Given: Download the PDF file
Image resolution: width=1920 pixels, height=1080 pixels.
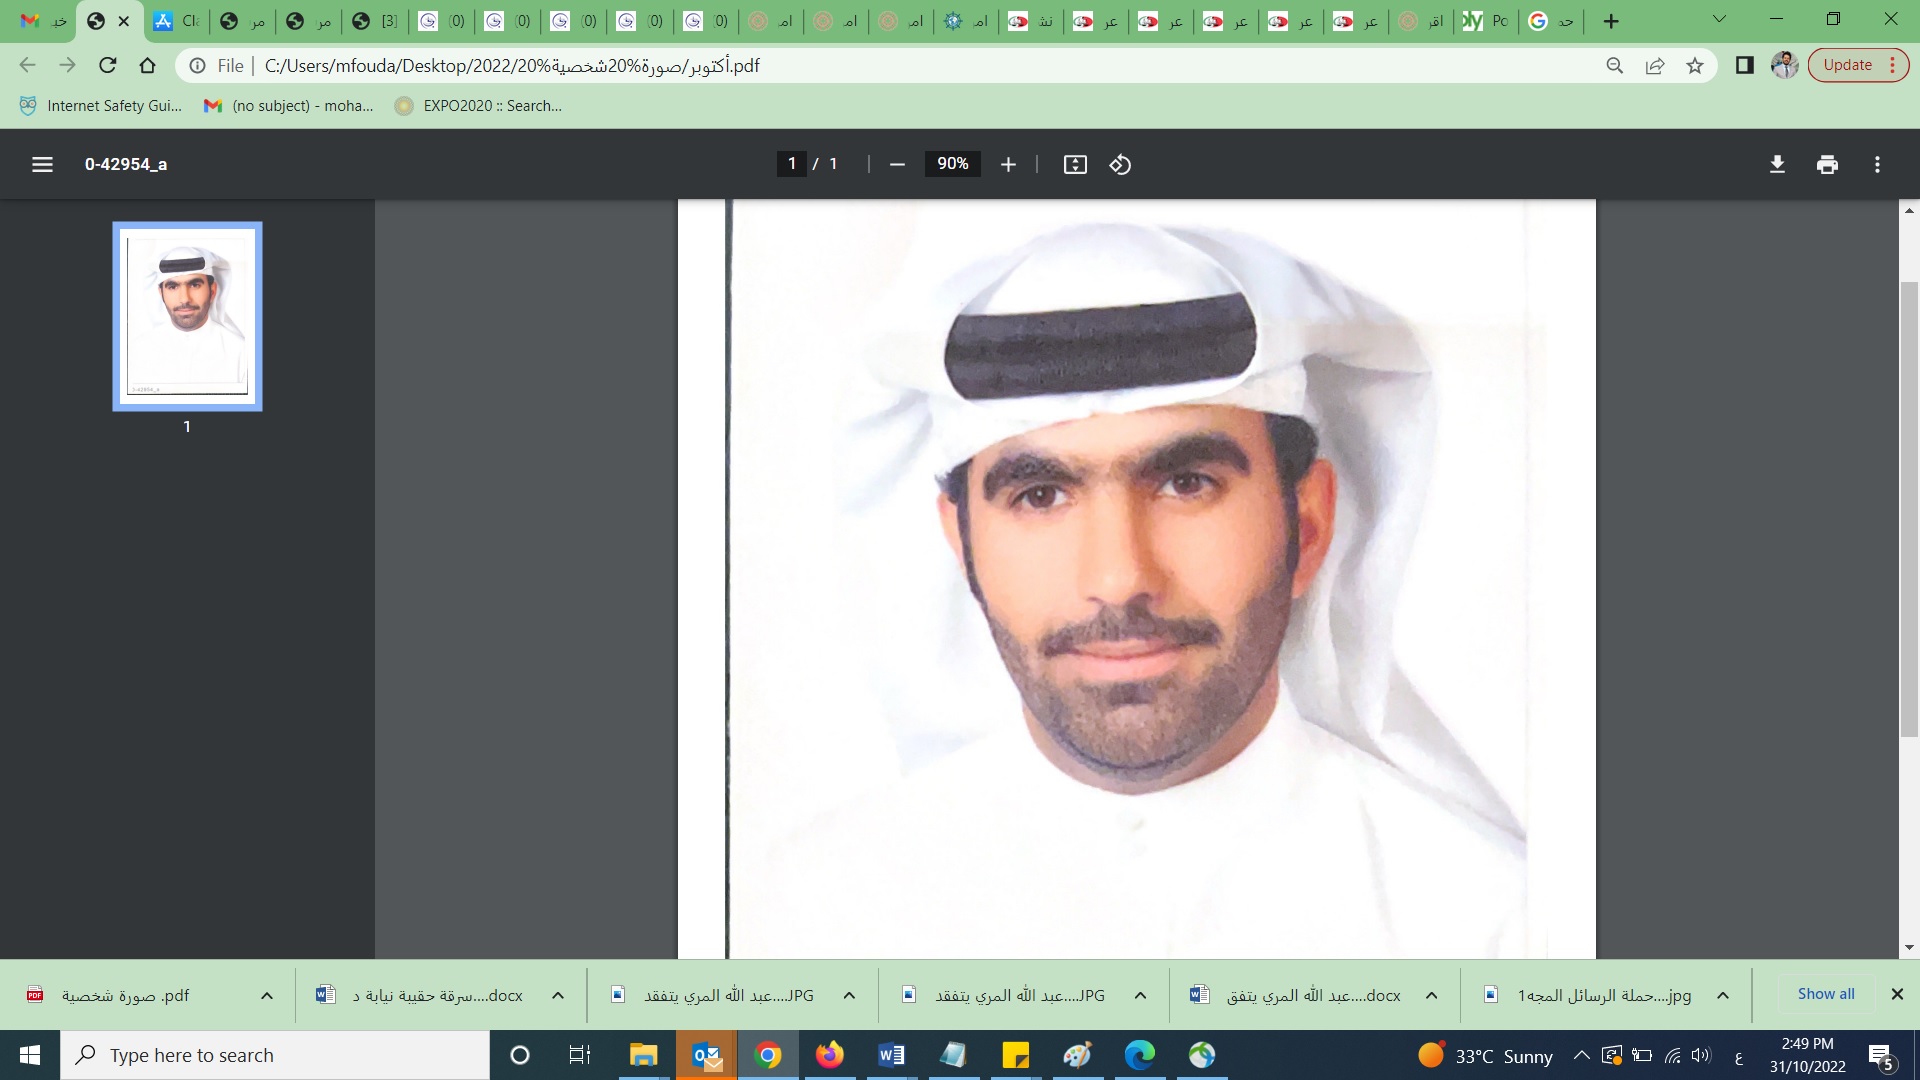Looking at the screenshot, I should point(1777,164).
